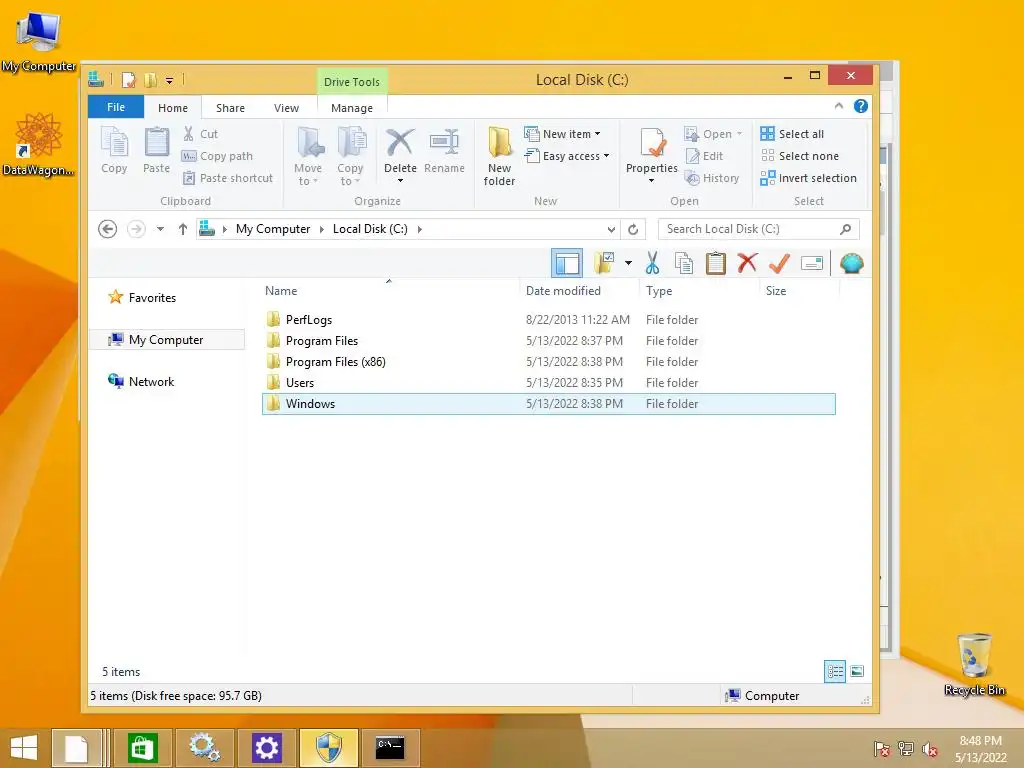Screen dimensions: 1024x768
Task: Click the Forward navigation arrow
Action: (136, 229)
